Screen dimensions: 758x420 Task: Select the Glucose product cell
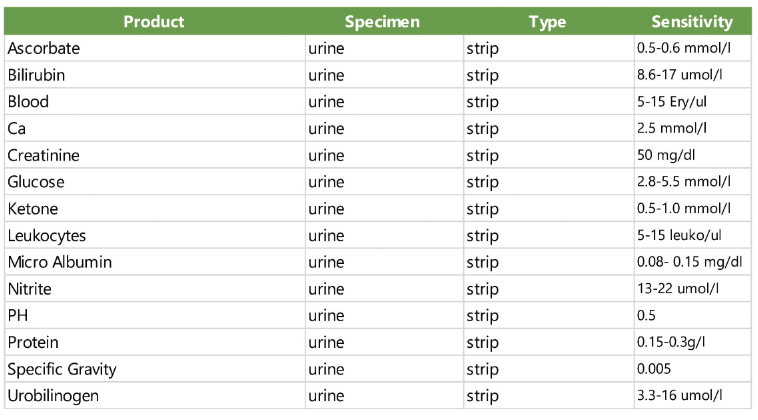[x=155, y=182]
